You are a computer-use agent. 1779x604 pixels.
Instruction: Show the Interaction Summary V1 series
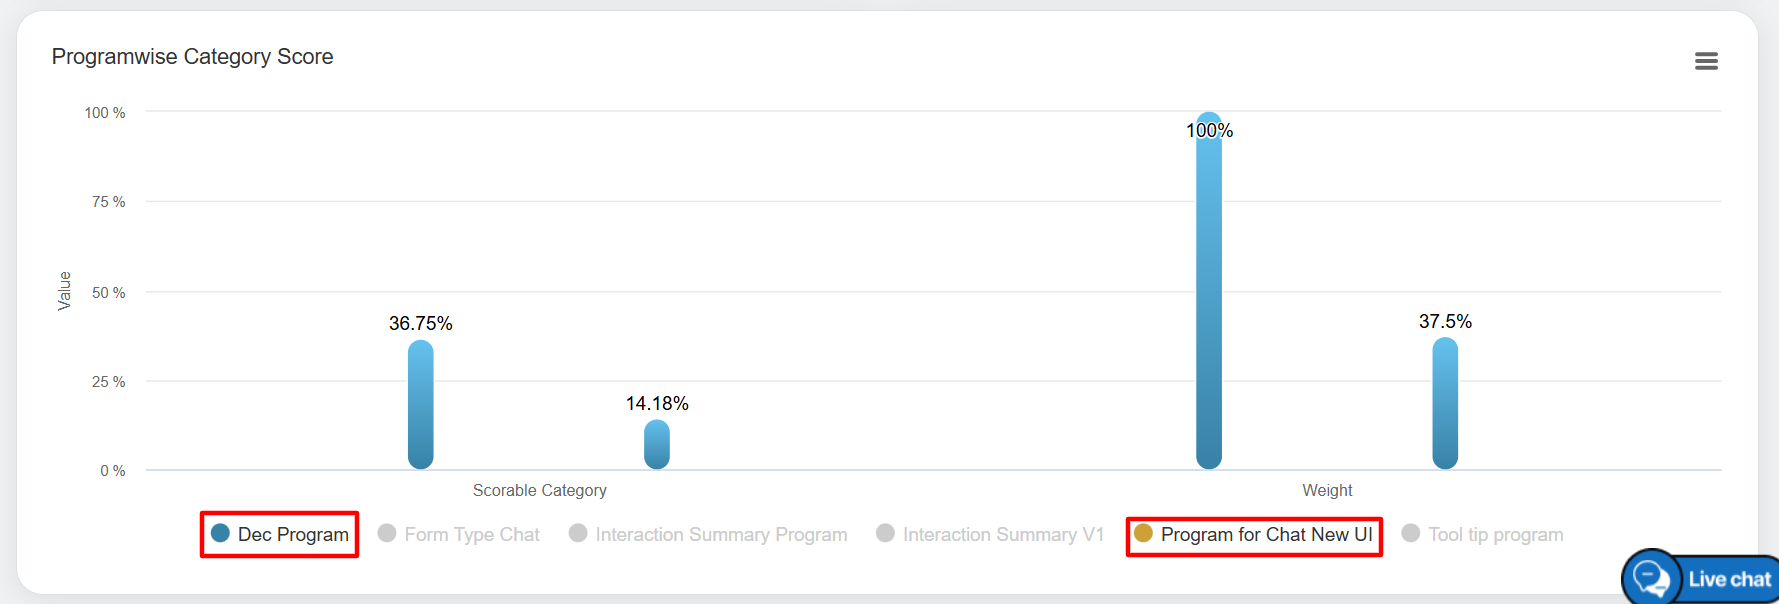click(1003, 535)
